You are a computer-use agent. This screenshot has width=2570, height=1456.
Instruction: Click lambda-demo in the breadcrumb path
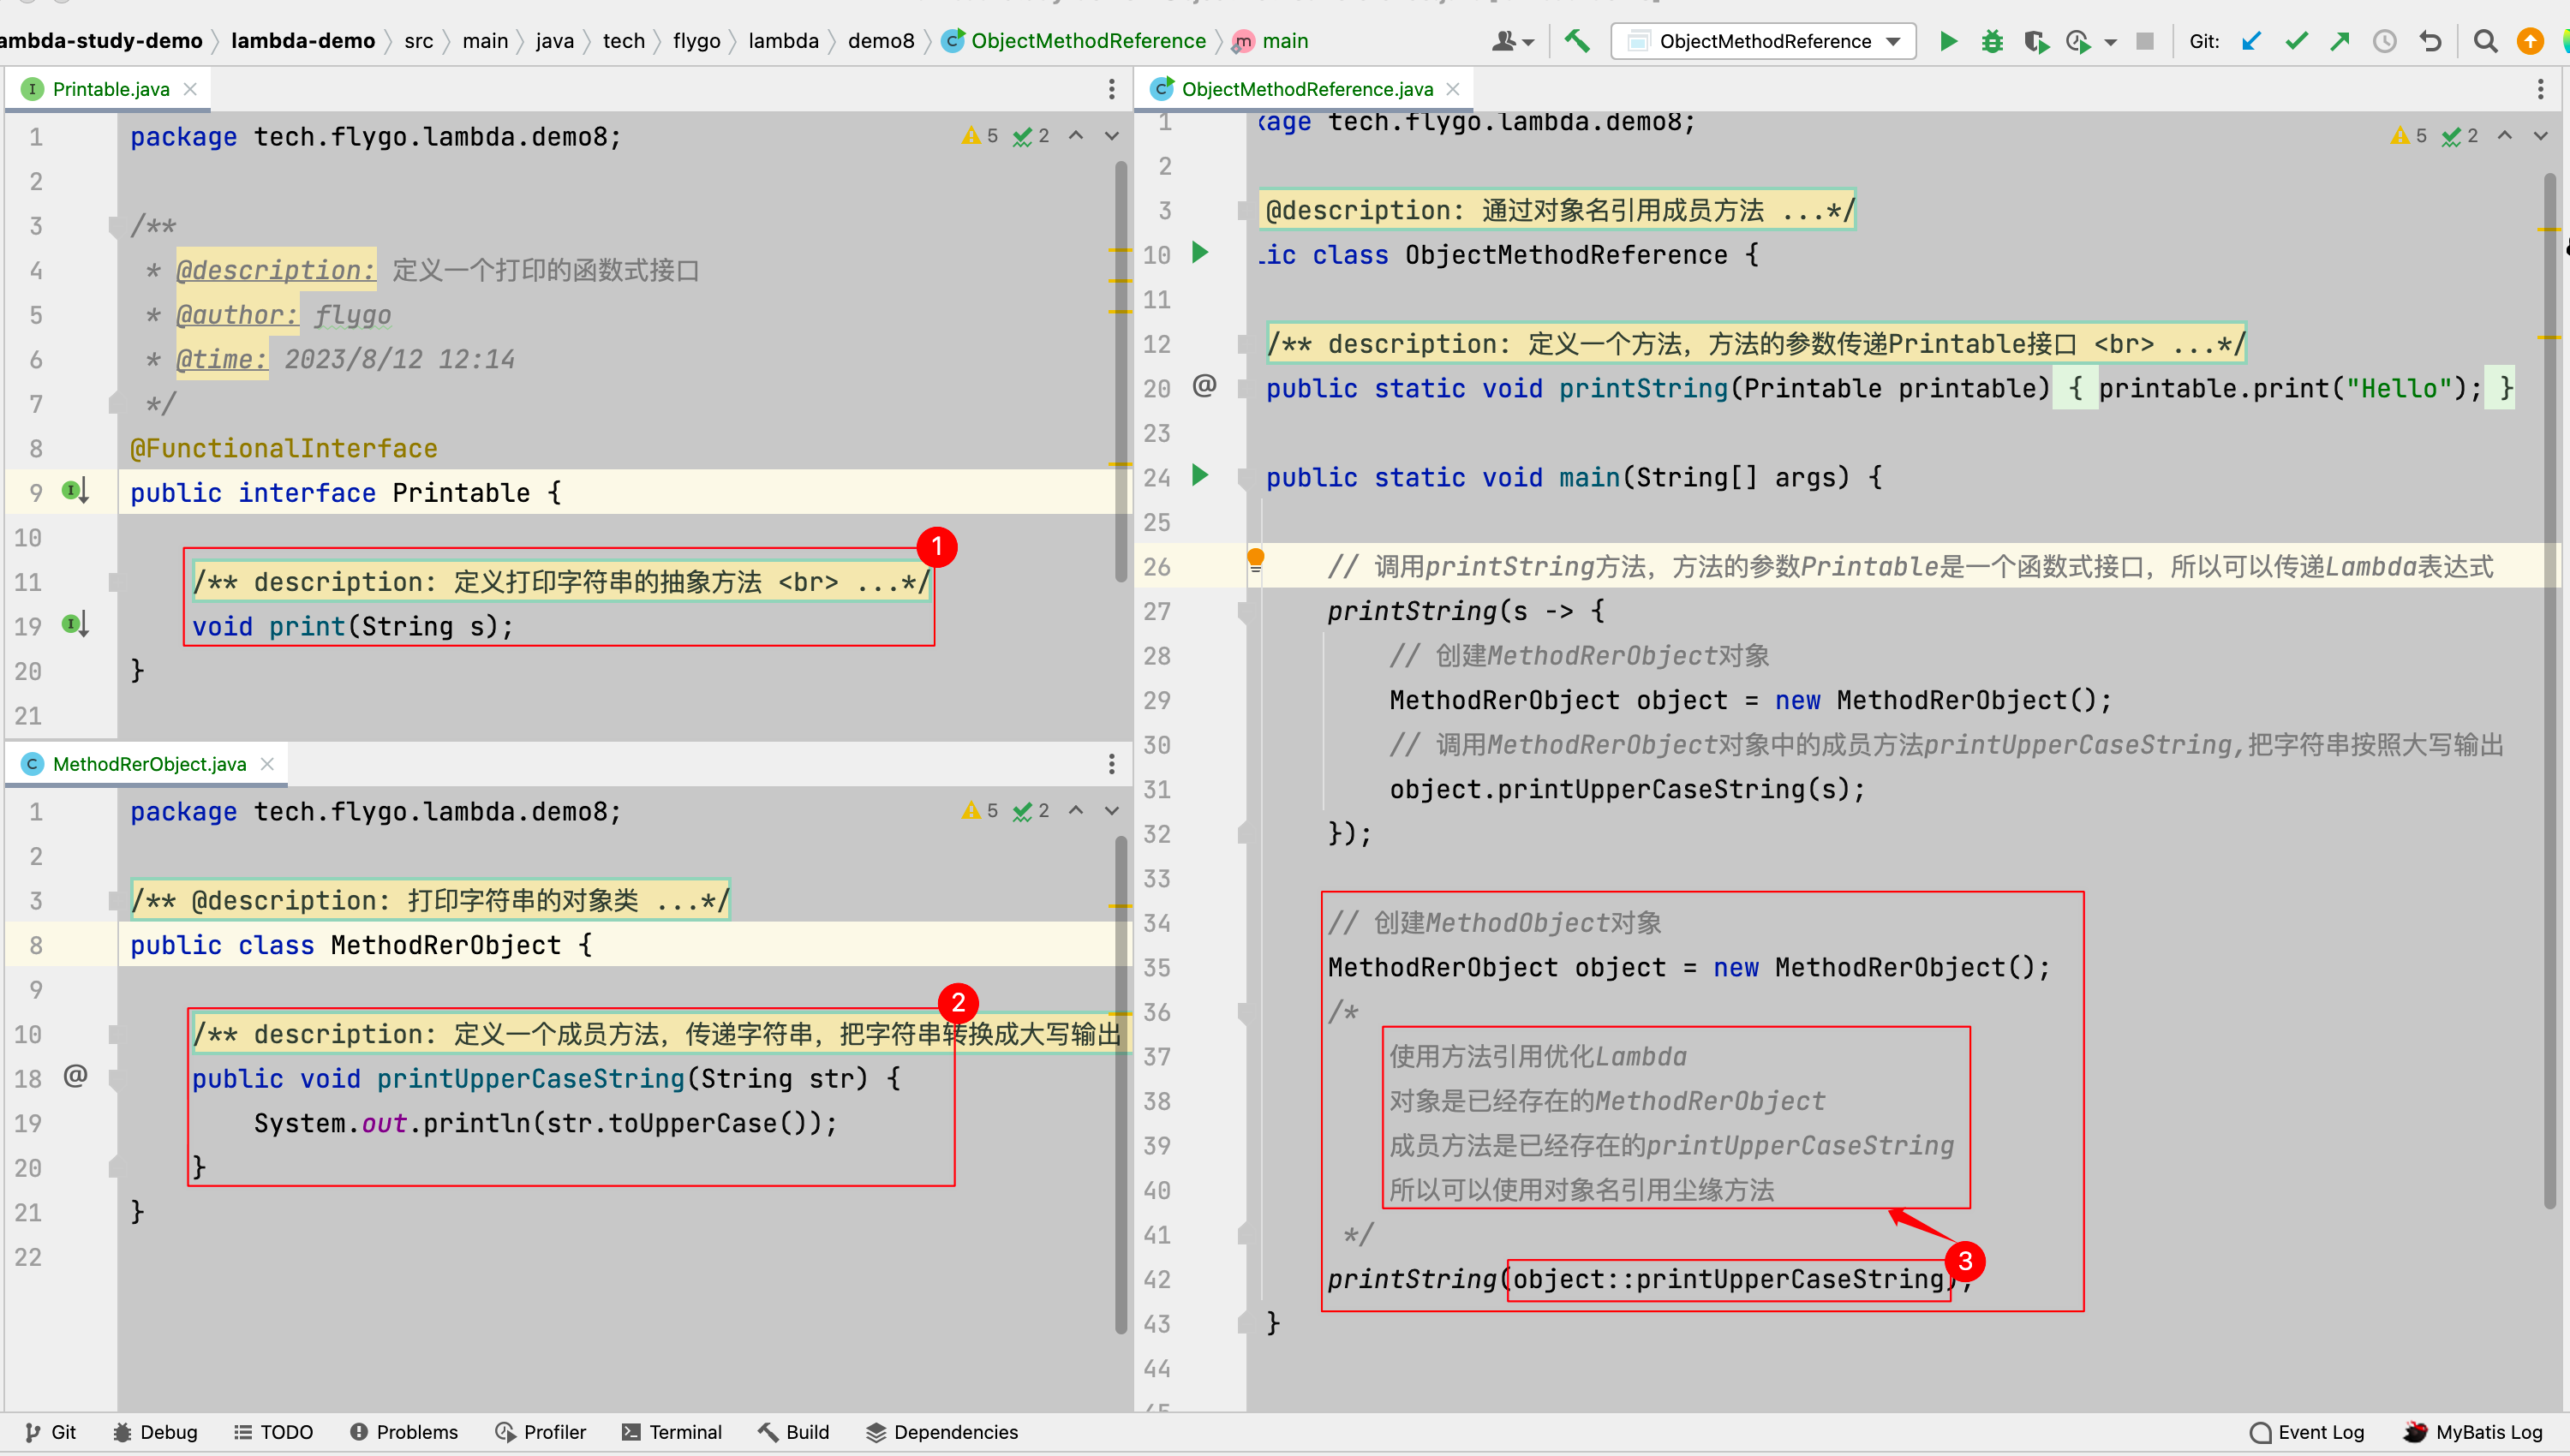click(303, 41)
